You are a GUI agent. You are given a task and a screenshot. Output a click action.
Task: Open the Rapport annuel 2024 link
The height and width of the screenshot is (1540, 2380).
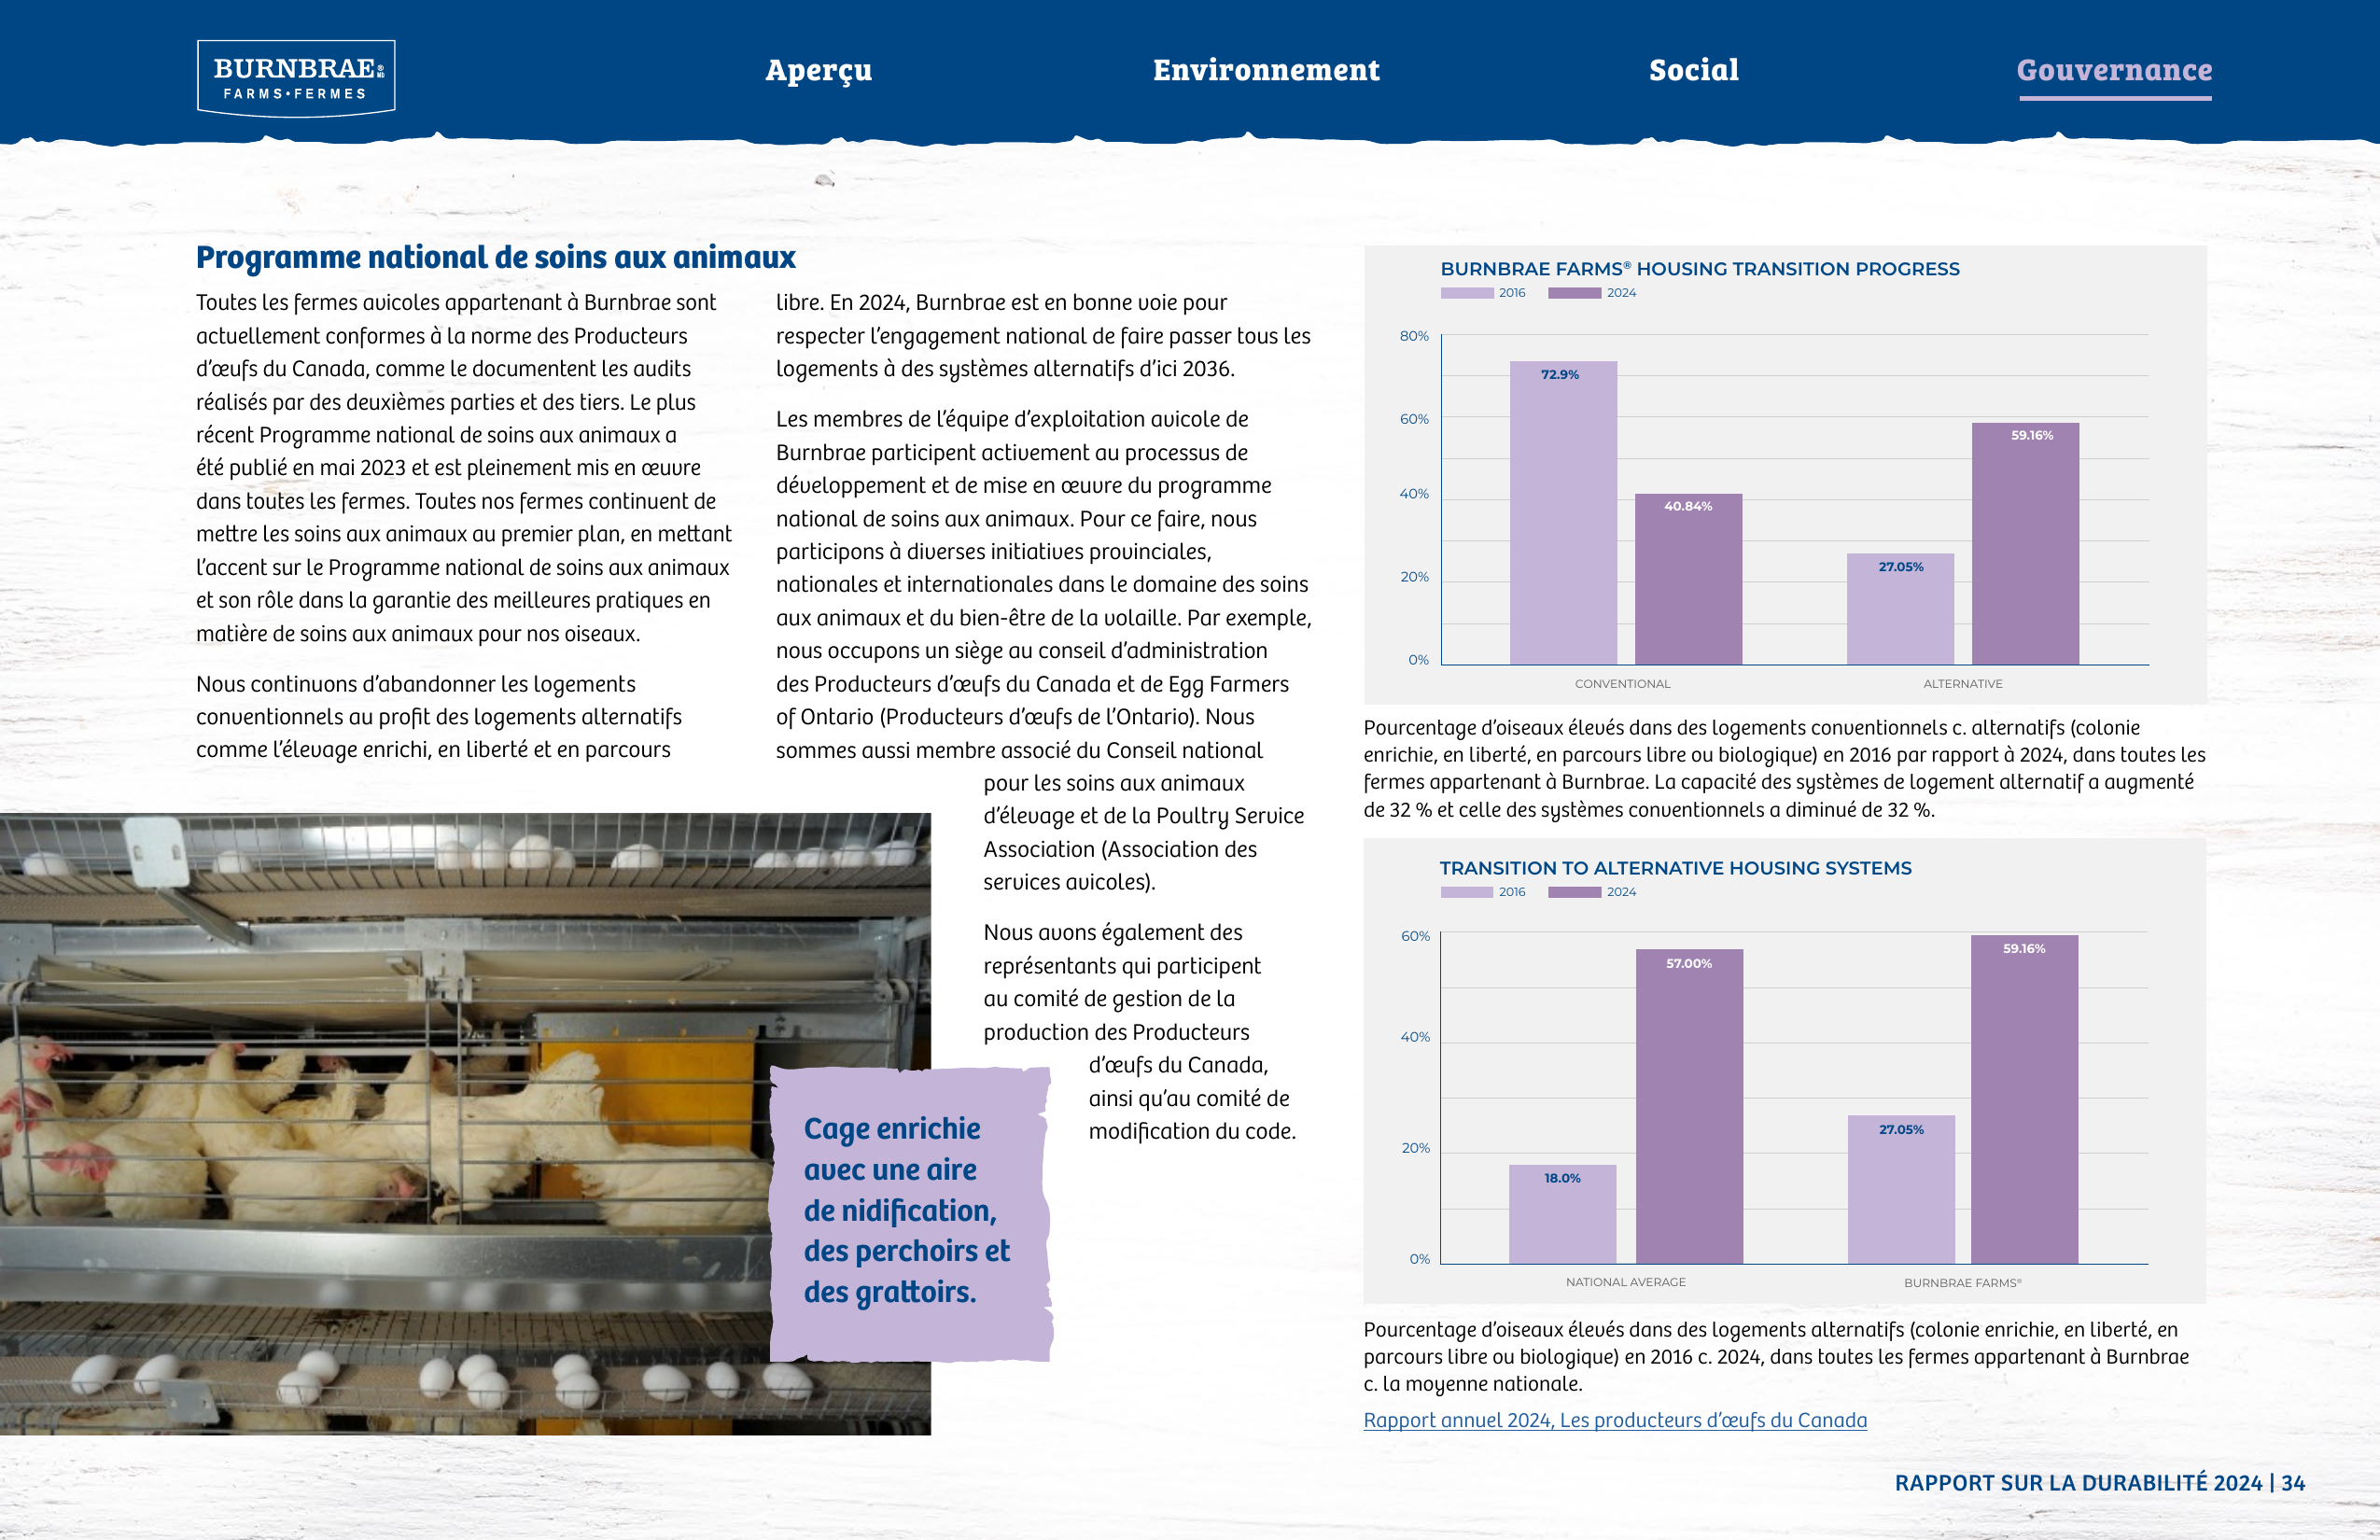tap(1615, 1420)
